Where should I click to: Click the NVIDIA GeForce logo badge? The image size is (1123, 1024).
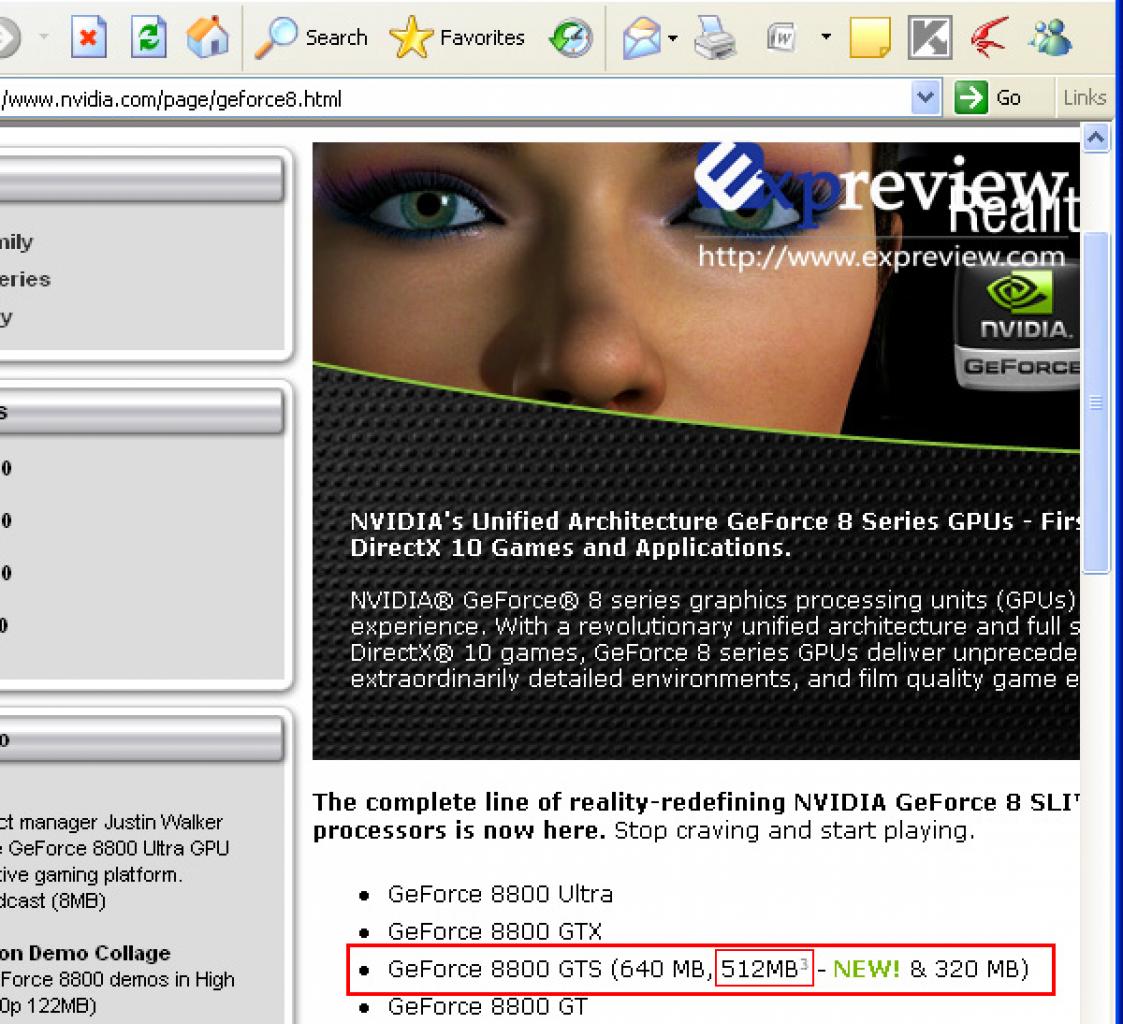click(x=1018, y=329)
